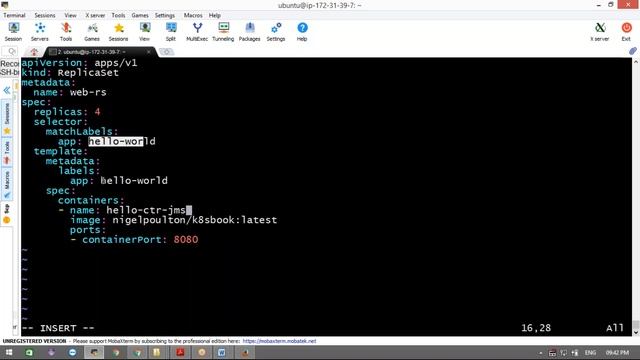Click the Games toolbar icon
The height and width of the screenshot is (360, 640).
[92, 32]
